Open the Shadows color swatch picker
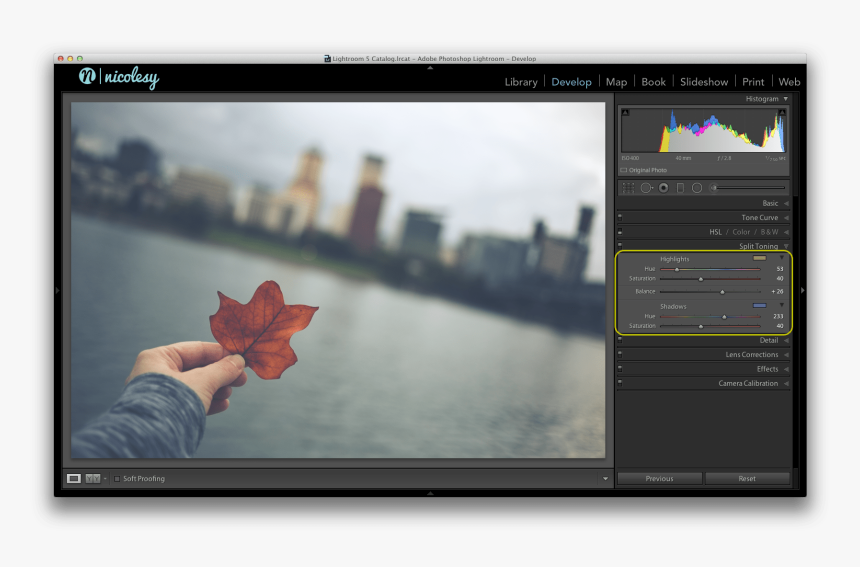 click(x=760, y=305)
